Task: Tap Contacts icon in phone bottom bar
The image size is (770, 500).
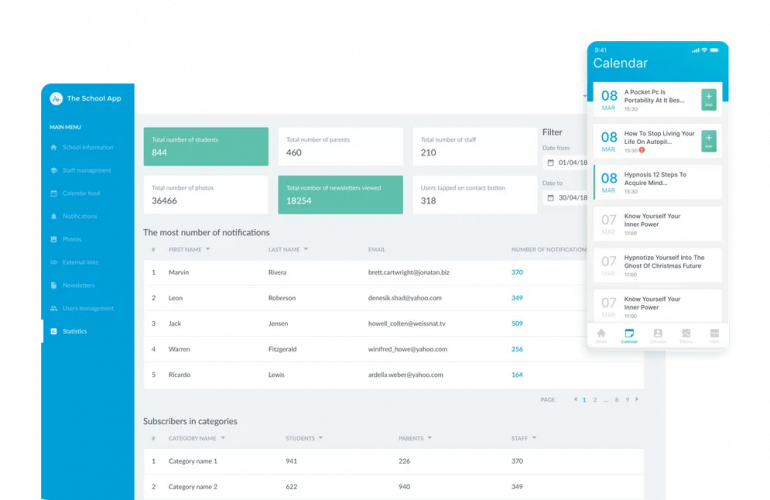Action: click(x=658, y=334)
